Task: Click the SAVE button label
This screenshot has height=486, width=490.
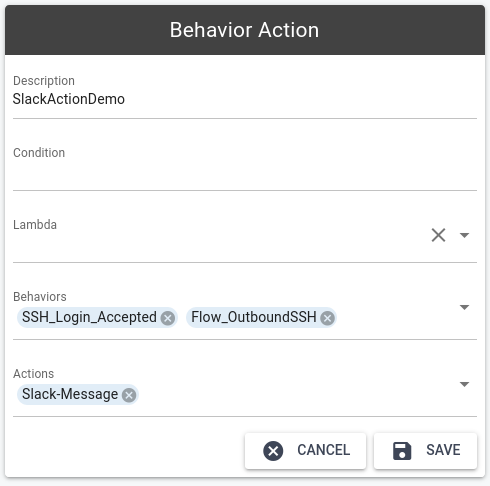Action: click(x=443, y=450)
